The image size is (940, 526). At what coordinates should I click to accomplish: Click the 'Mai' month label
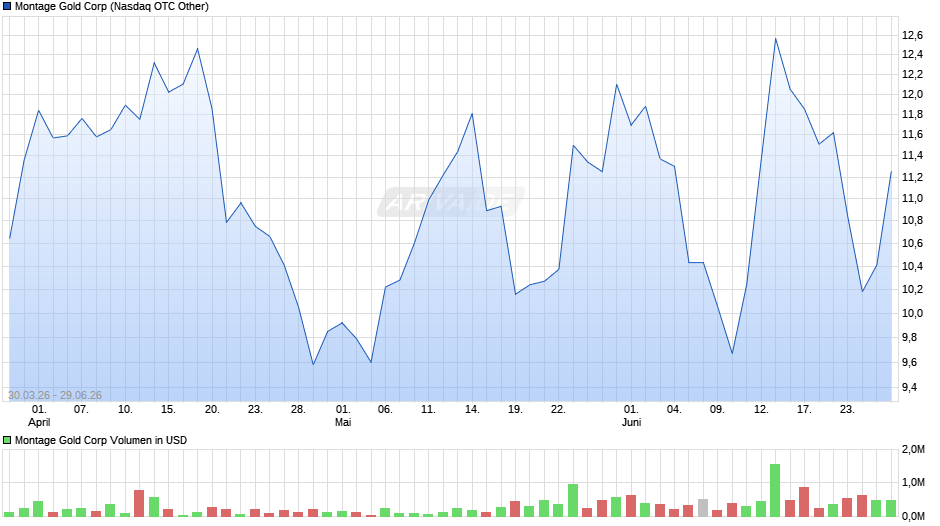343,422
